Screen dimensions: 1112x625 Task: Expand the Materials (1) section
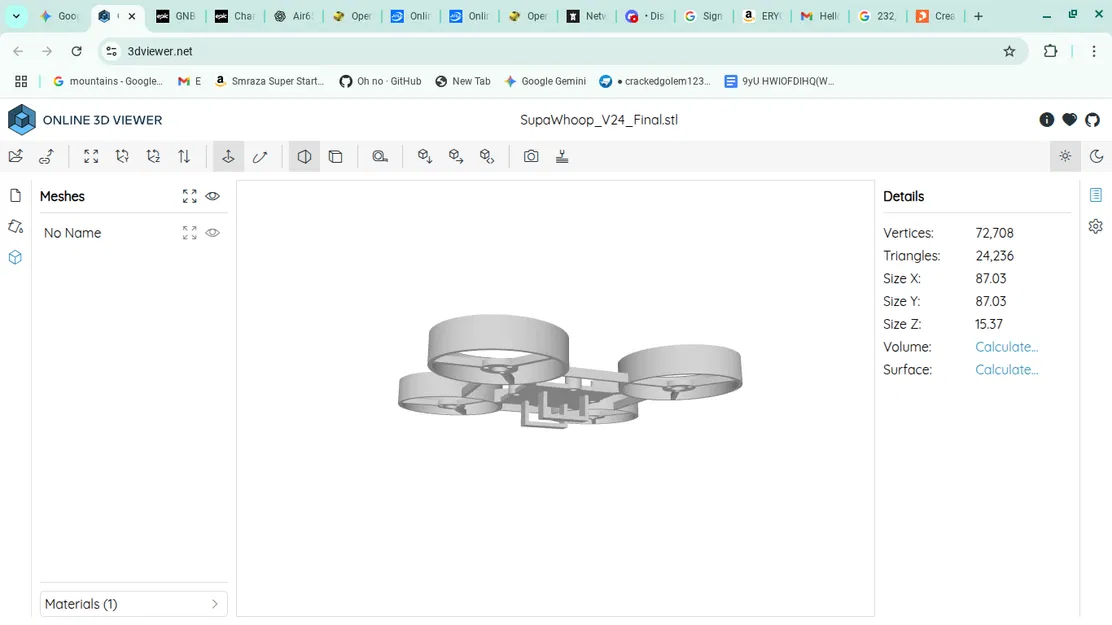(x=133, y=603)
